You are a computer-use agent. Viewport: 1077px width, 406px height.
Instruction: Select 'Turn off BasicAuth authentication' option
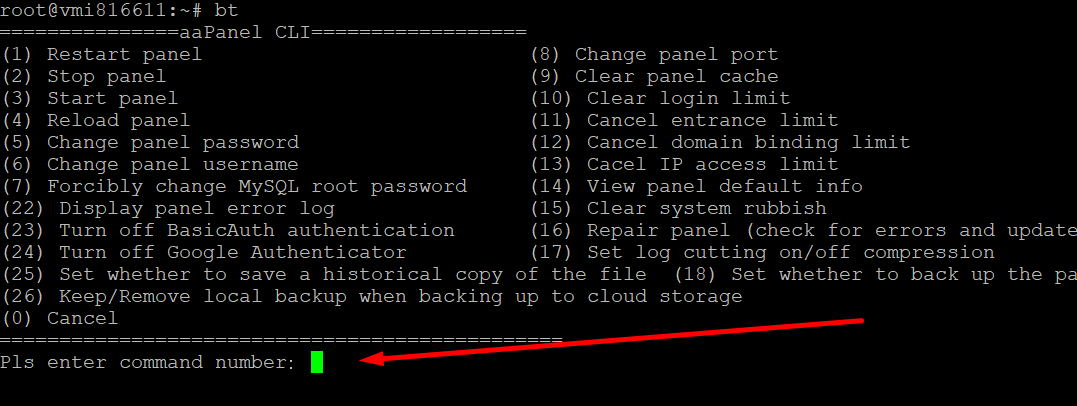pos(228,230)
